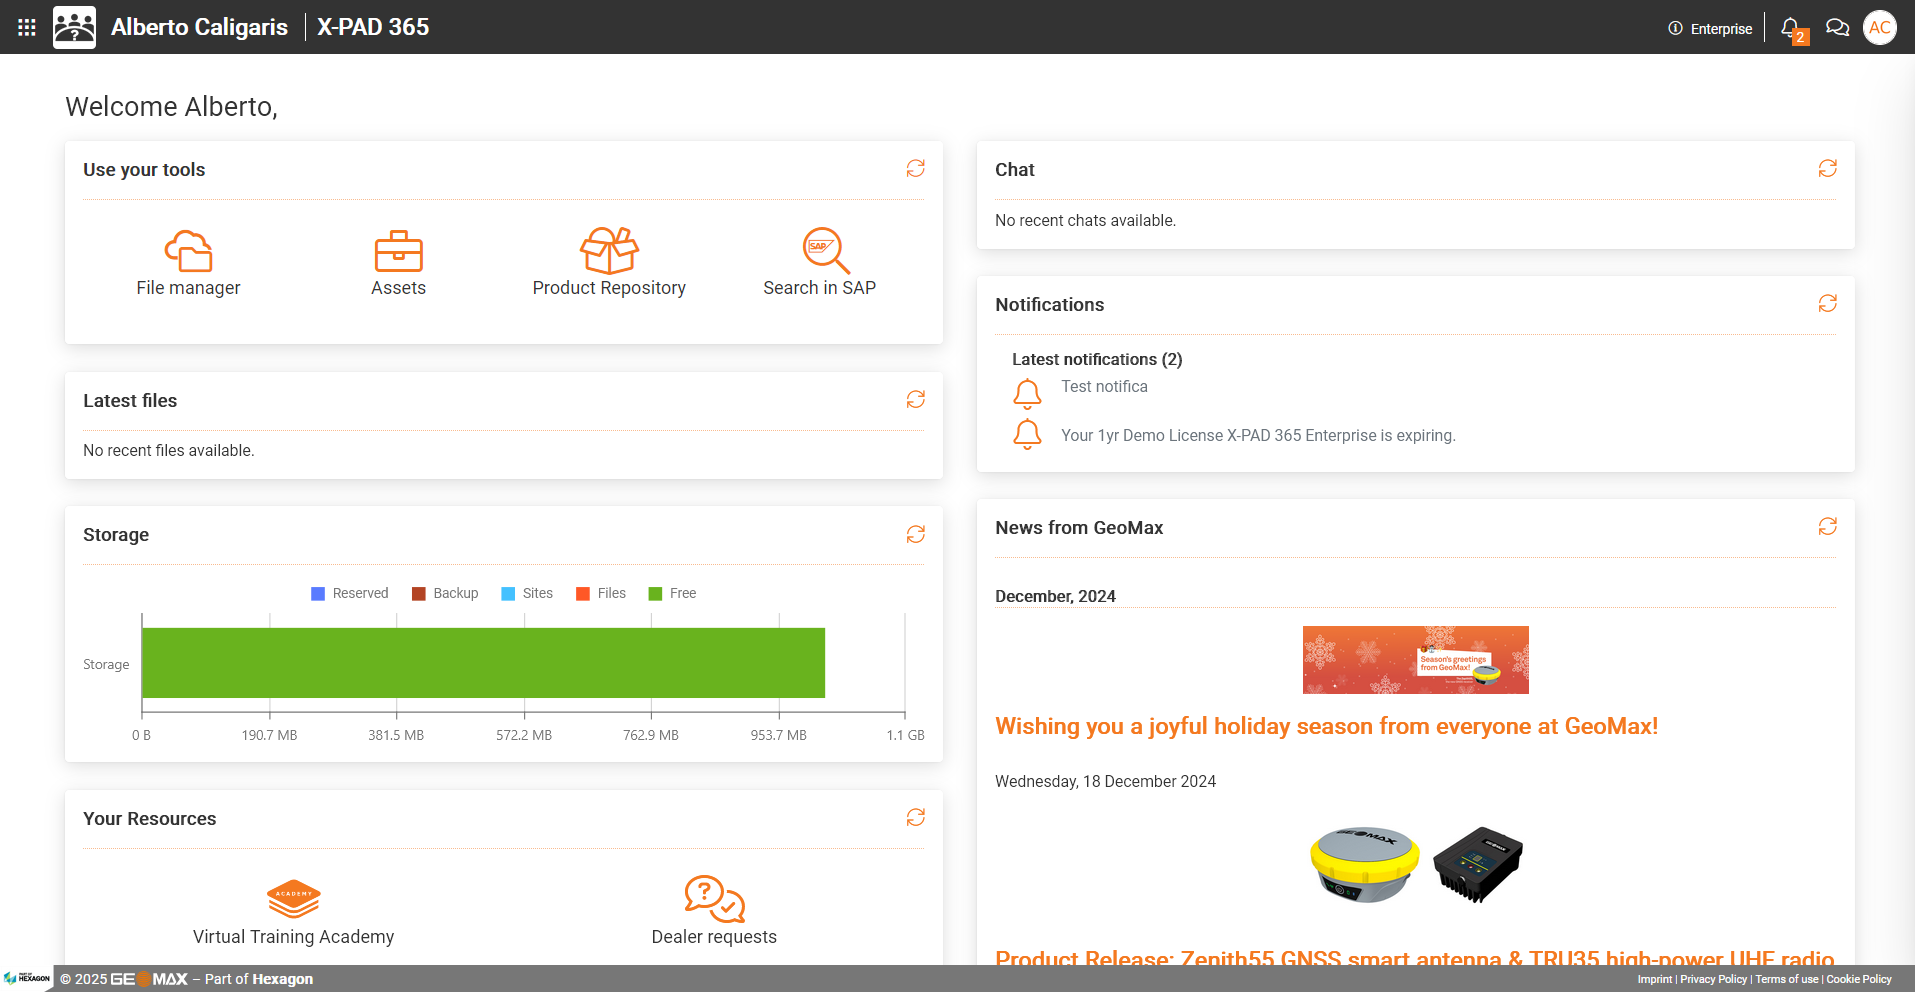The height and width of the screenshot is (992, 1915).
Task: Open the holiday season news headline
Action: (x=1326, y=727)
